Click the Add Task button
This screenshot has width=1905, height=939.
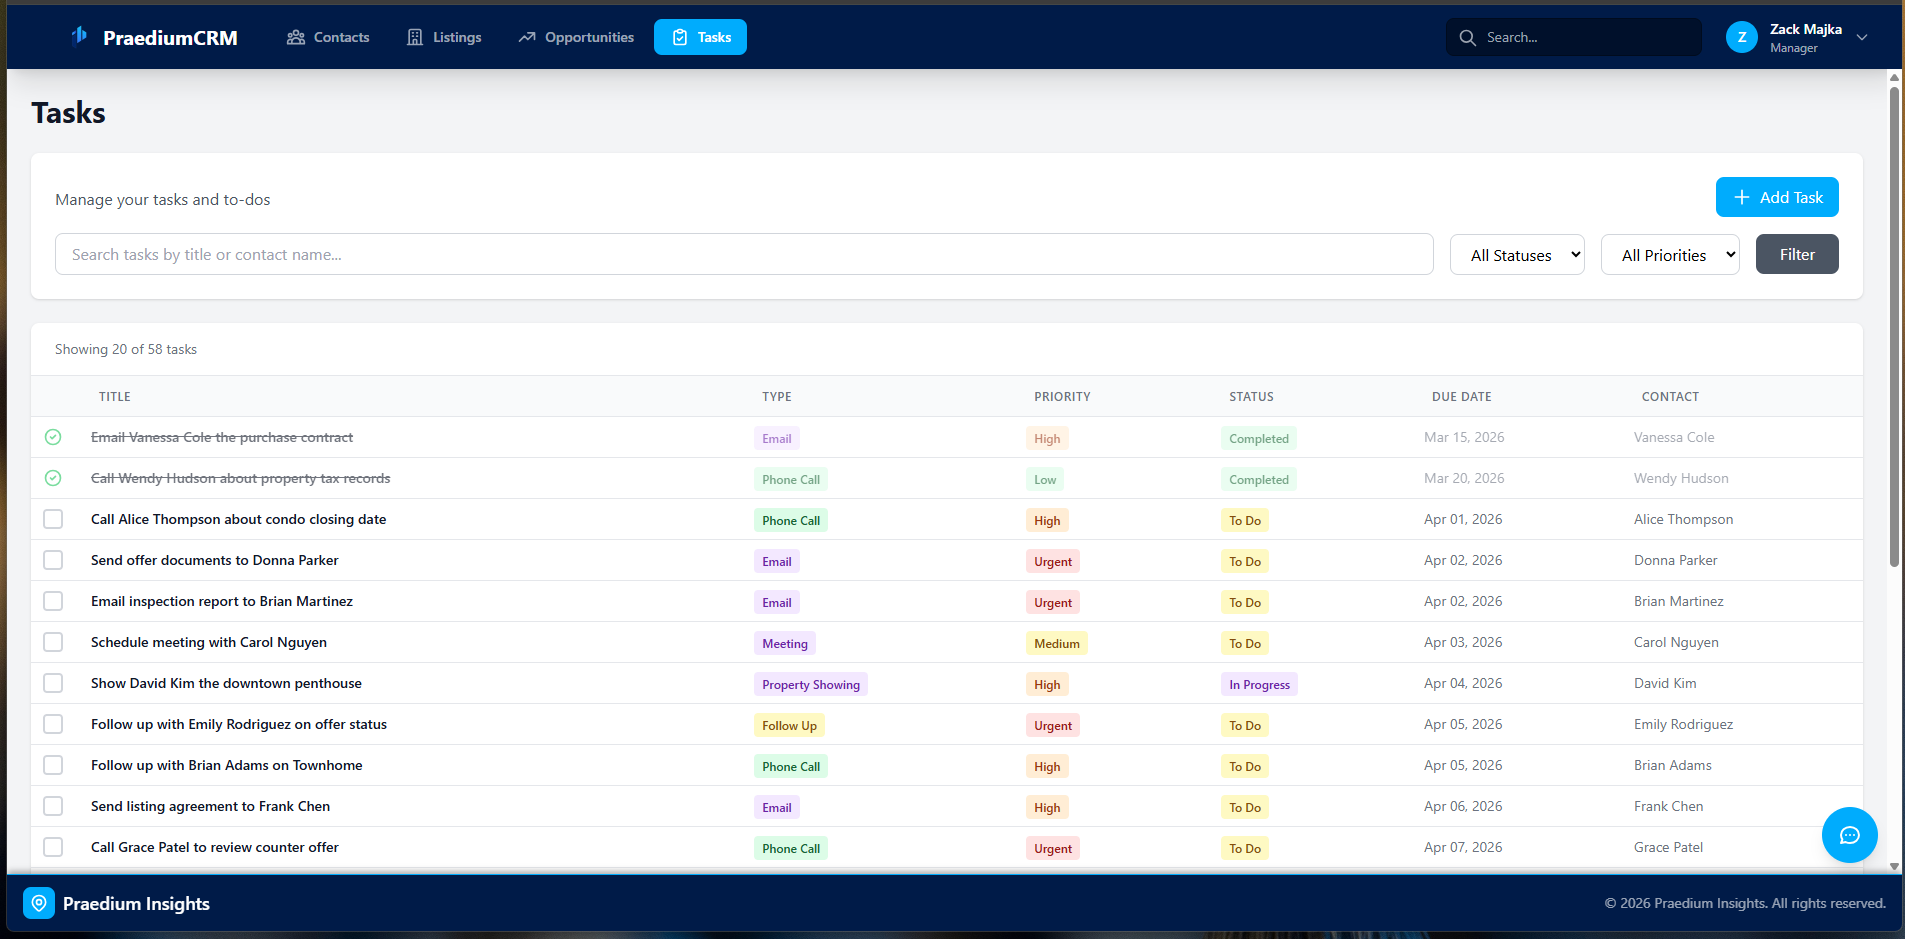[1777, 197]
